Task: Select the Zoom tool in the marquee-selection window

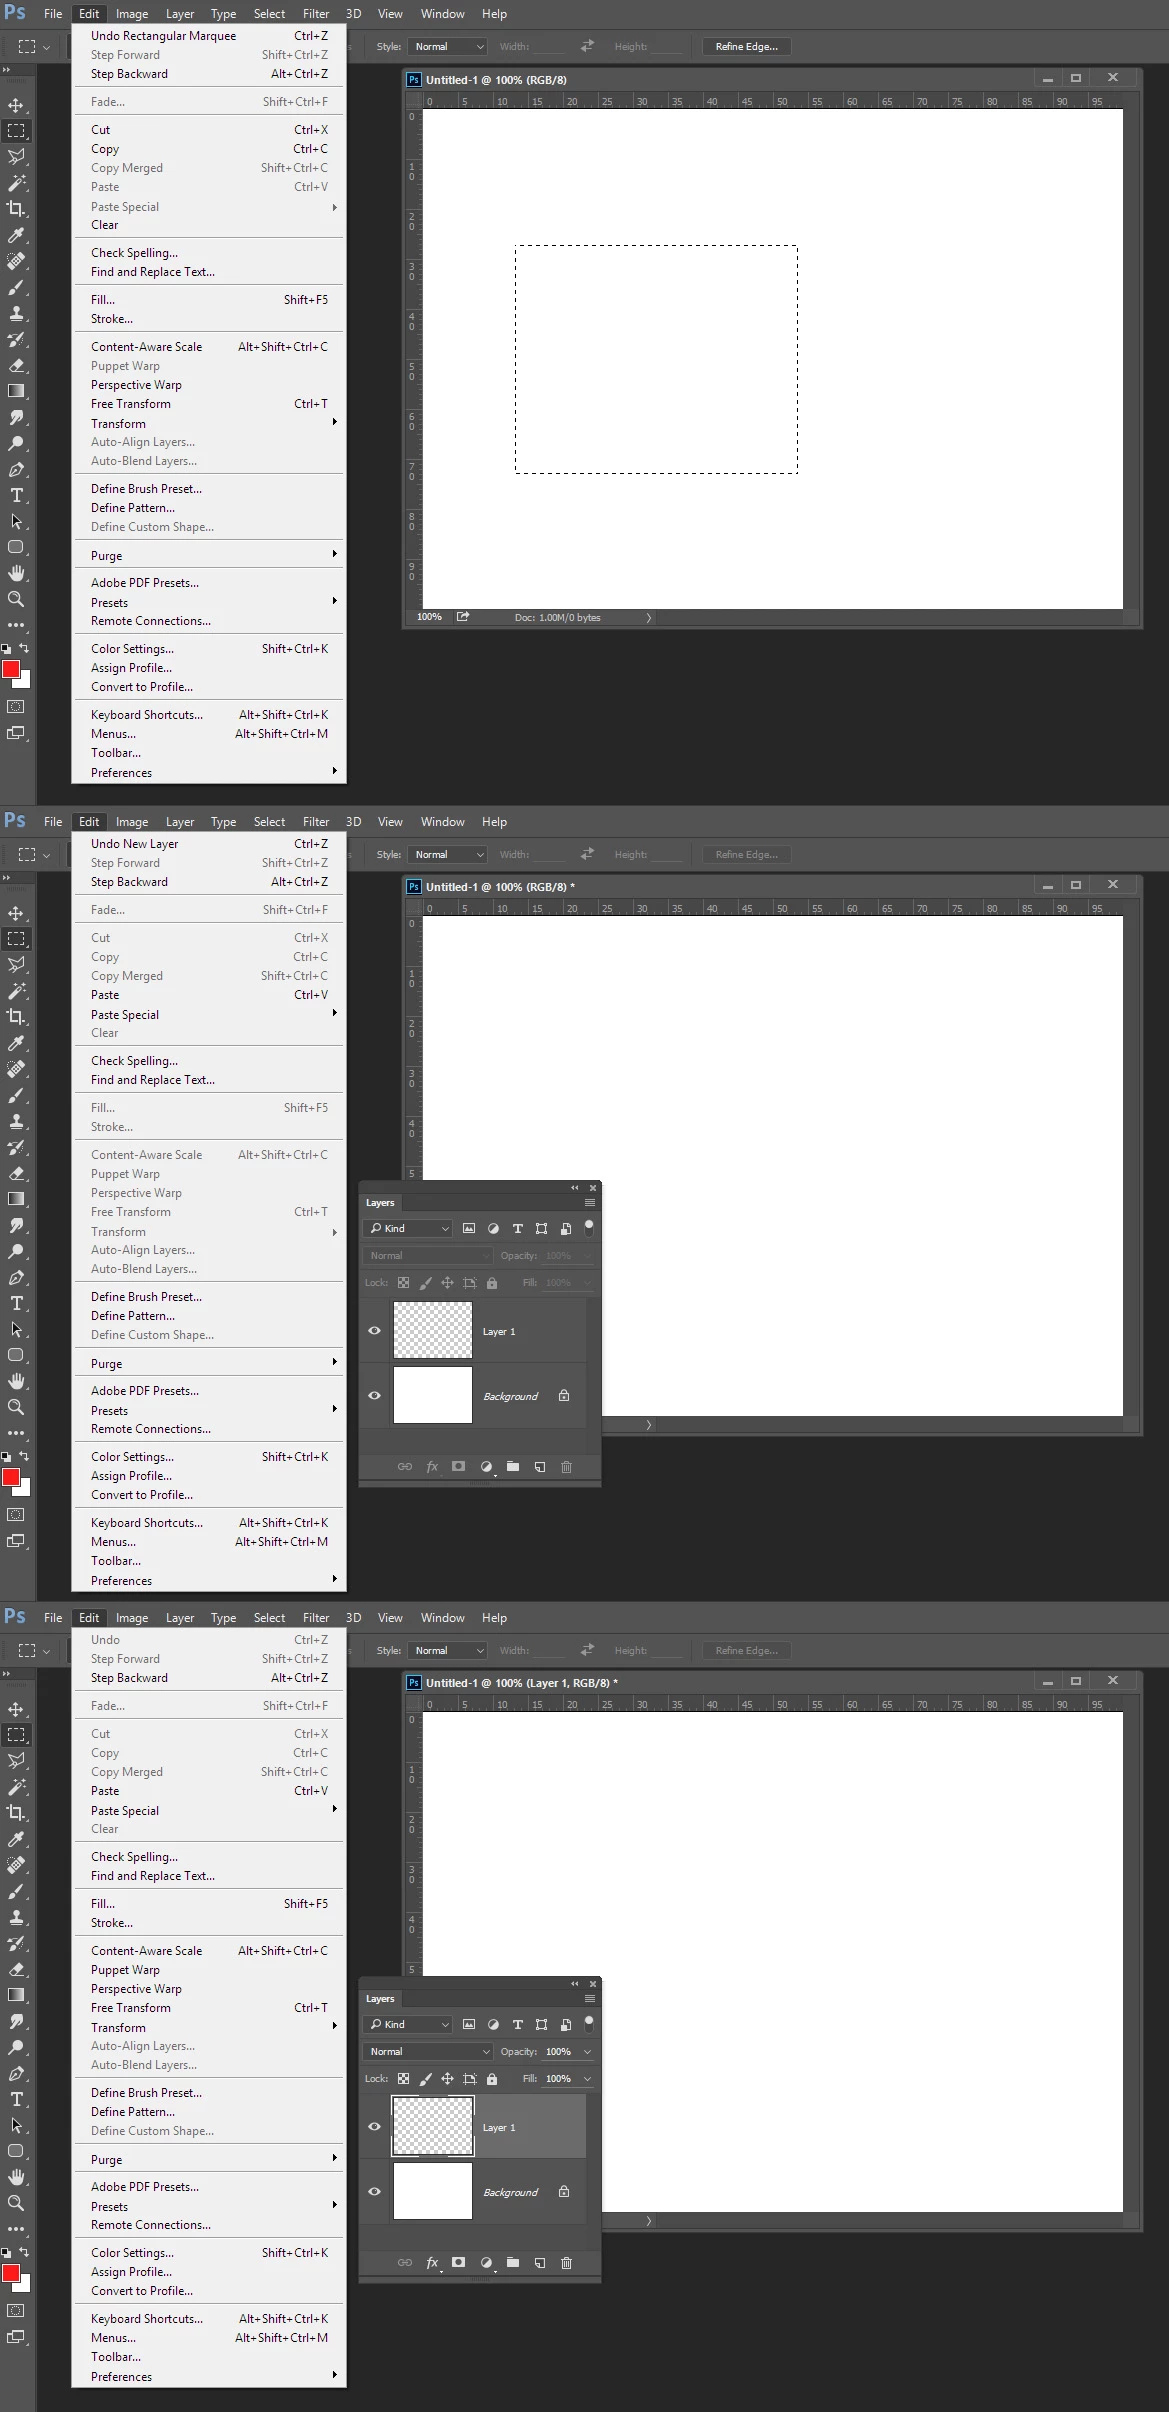Action: pyautogui.click(x=16, y=599)
